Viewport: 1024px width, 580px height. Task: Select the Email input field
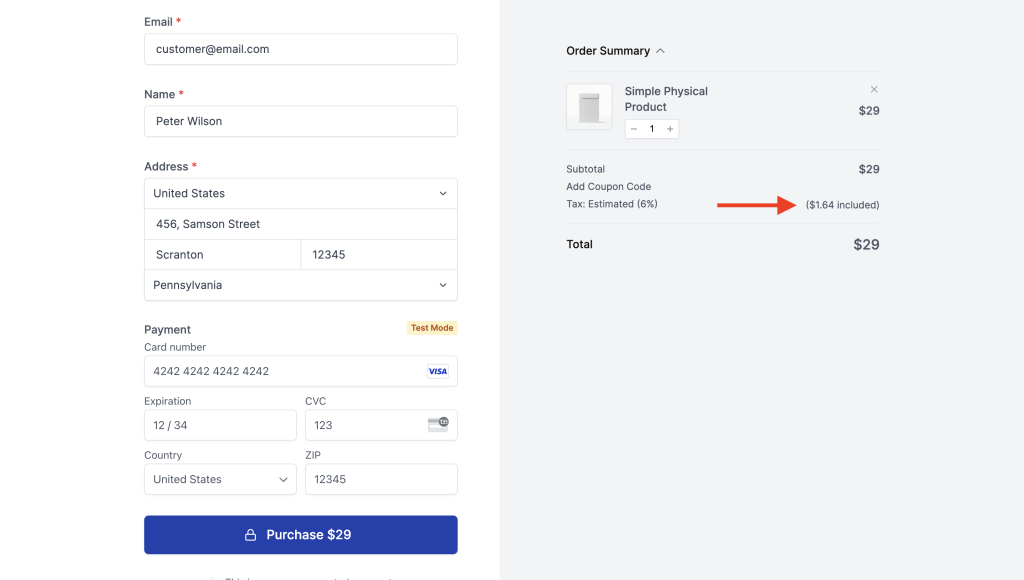point(300,48)
